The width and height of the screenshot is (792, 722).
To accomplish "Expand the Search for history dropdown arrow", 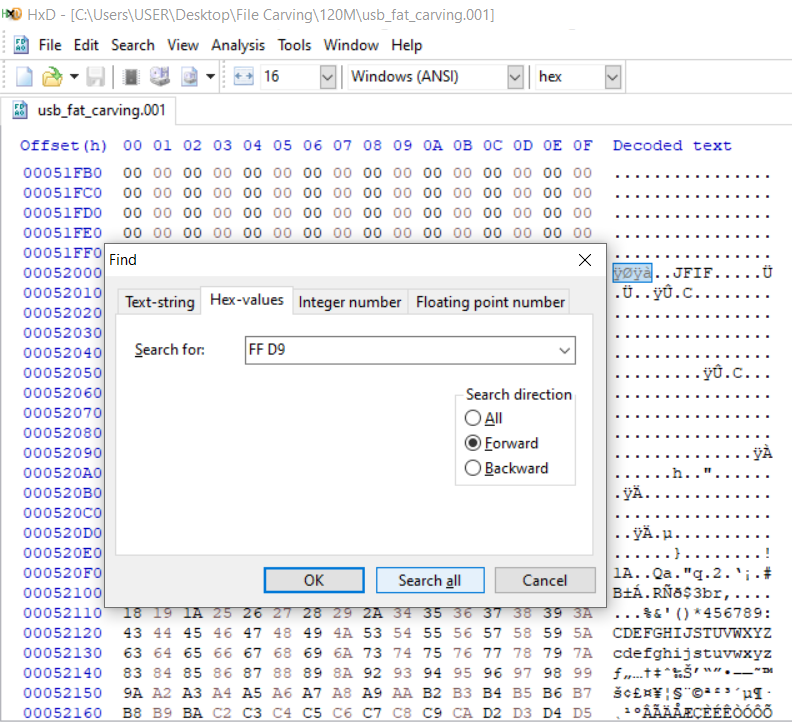I will (565, 350).
